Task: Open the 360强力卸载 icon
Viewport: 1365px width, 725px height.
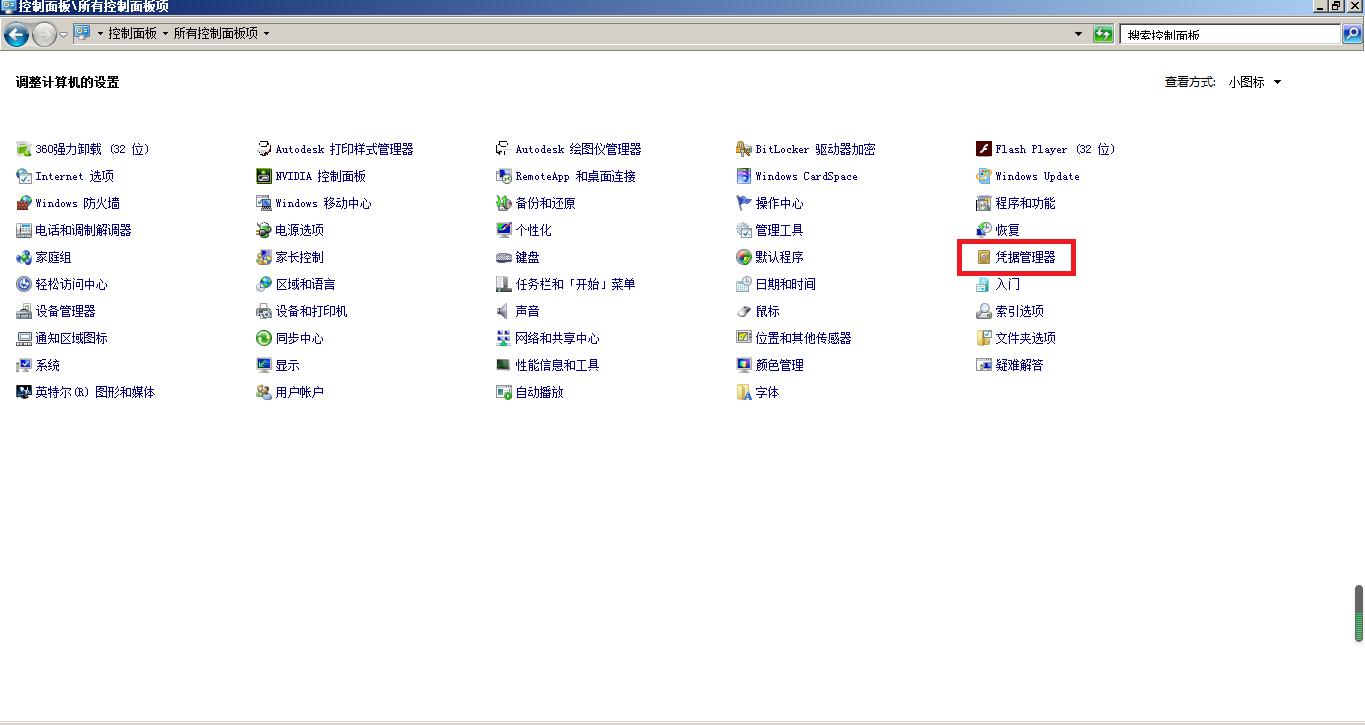Action: [24, 149]
